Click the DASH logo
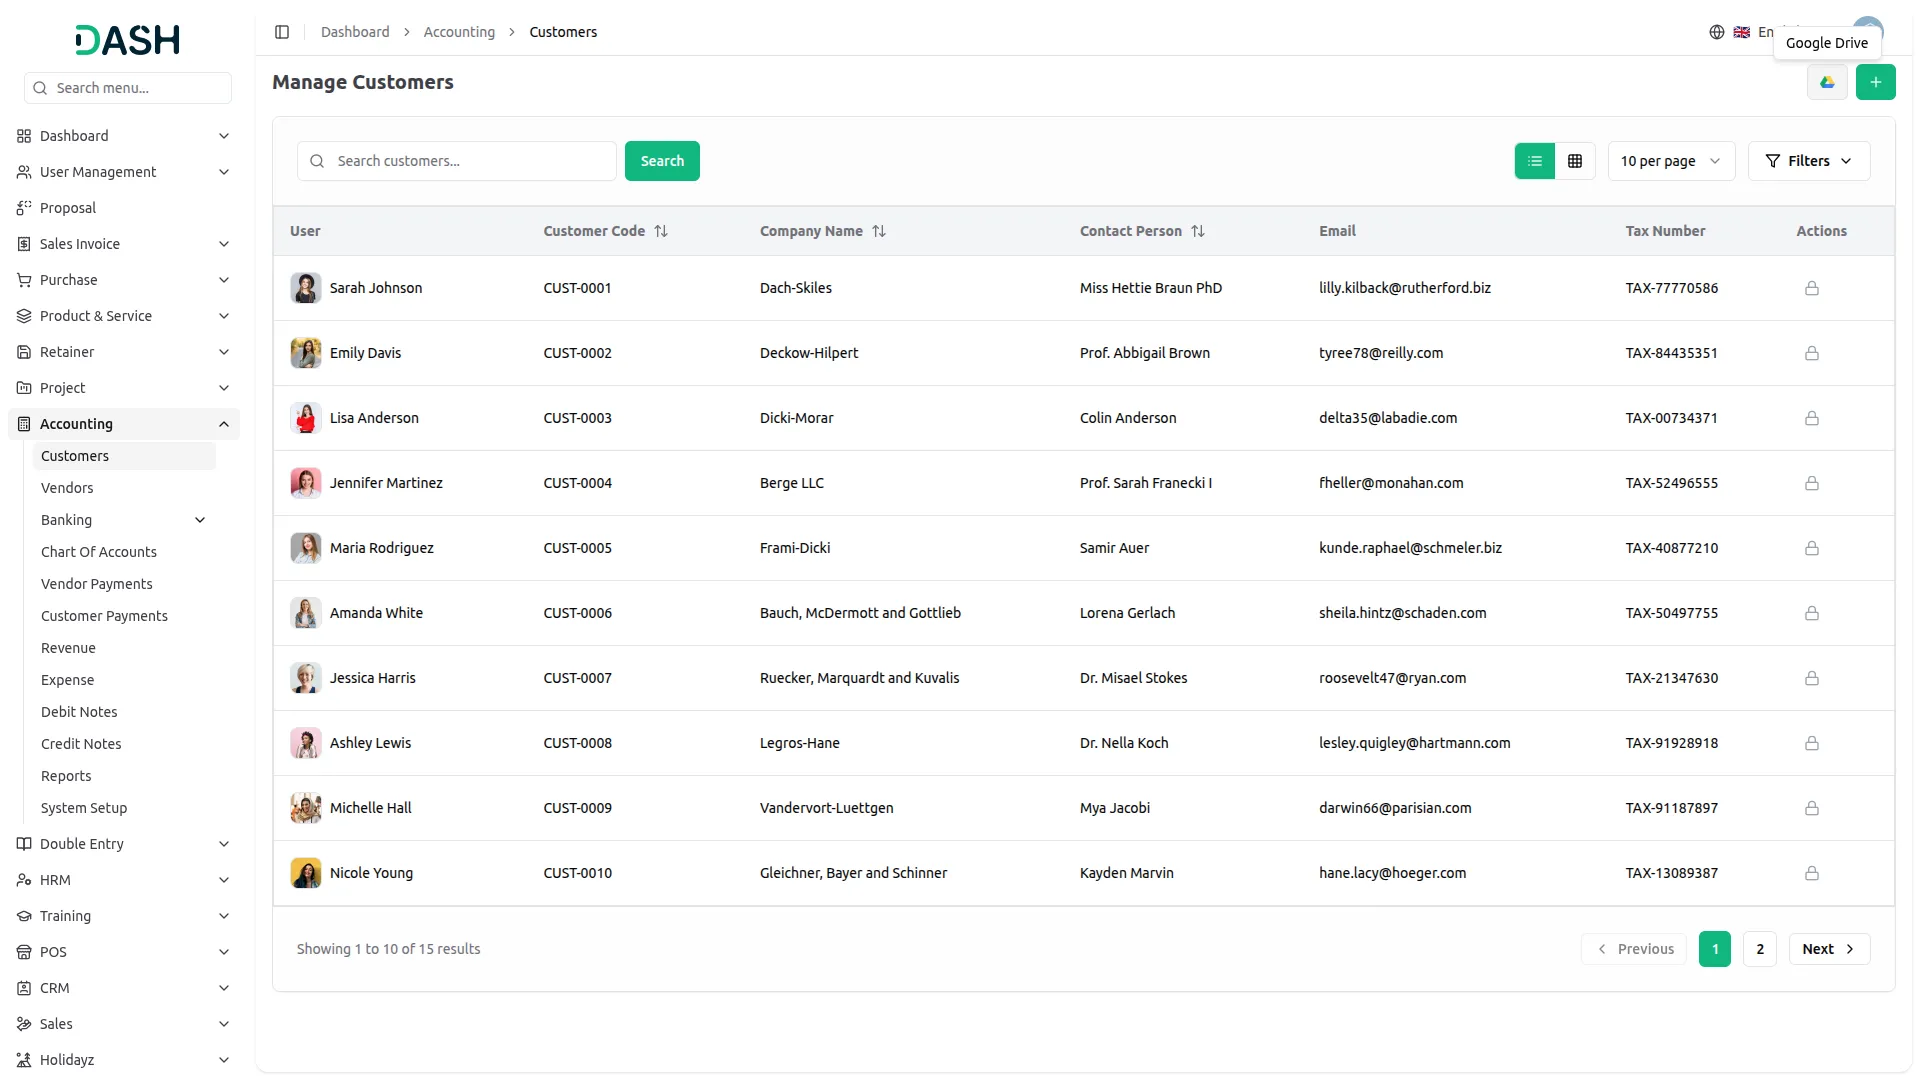The width and height of the screenshot is (1920, 1080). click(x=126, y=40)
